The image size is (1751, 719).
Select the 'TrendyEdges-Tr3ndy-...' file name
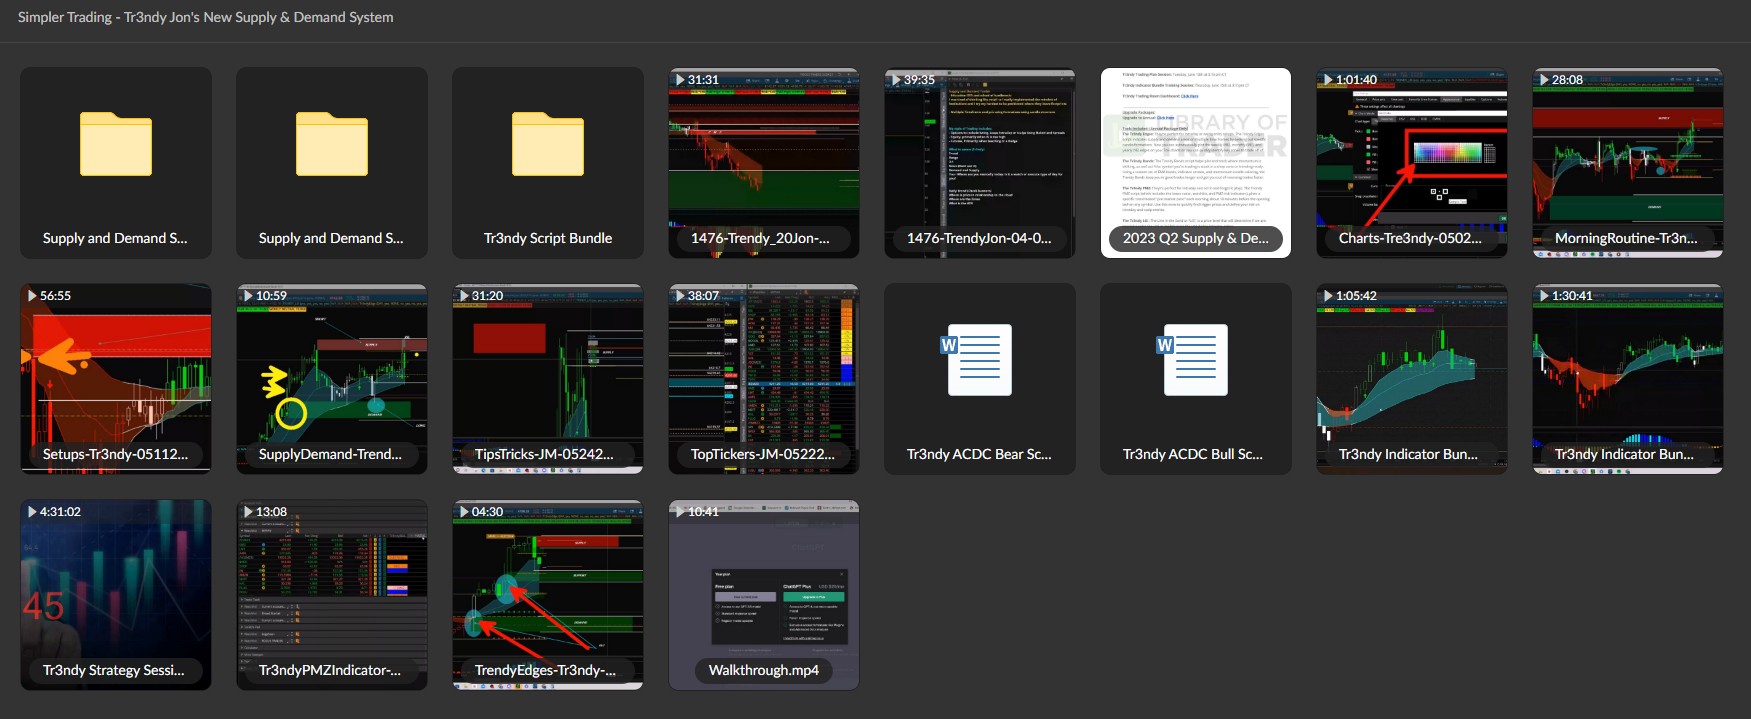click(x=545, y=670)
